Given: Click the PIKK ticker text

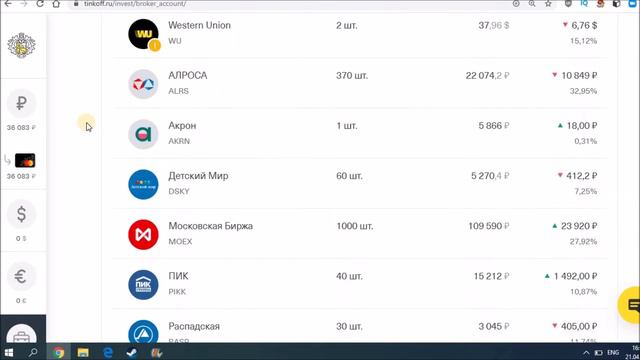Looking at the screenshot, I should pyautogui.click(x=177, y=292).
